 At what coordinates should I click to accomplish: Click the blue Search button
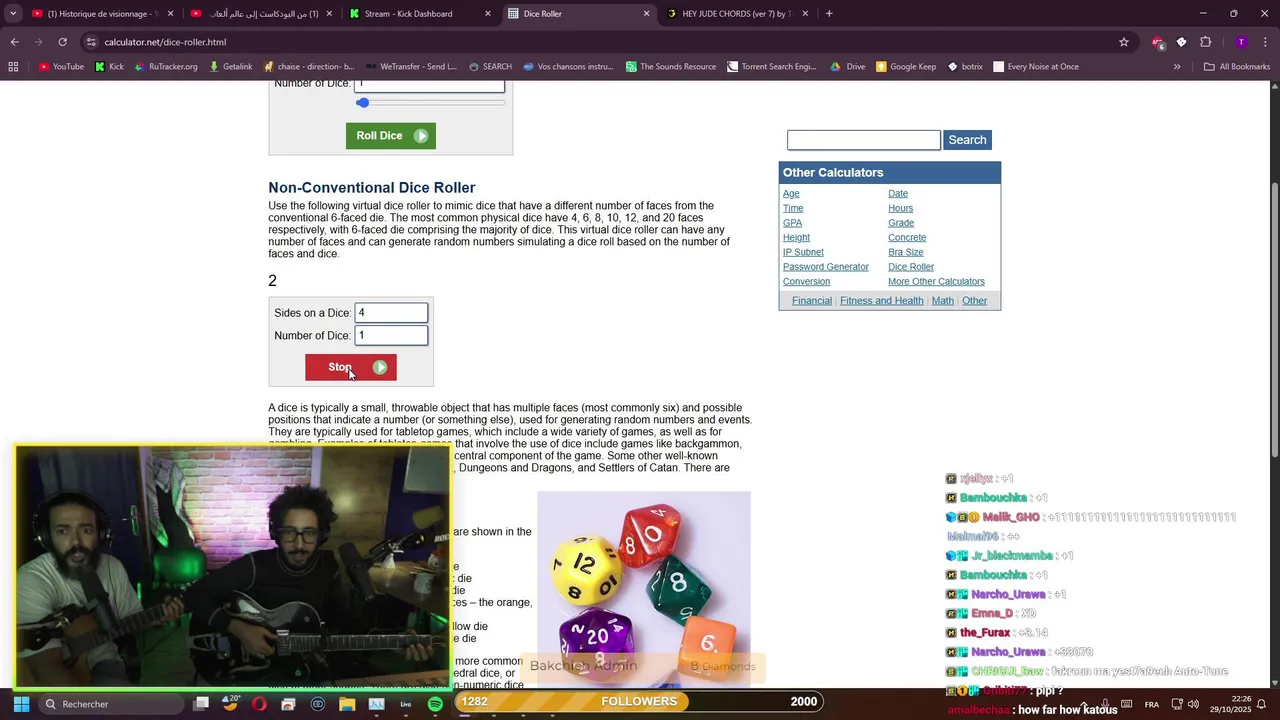pyautogui.click(x=967, y=140)
